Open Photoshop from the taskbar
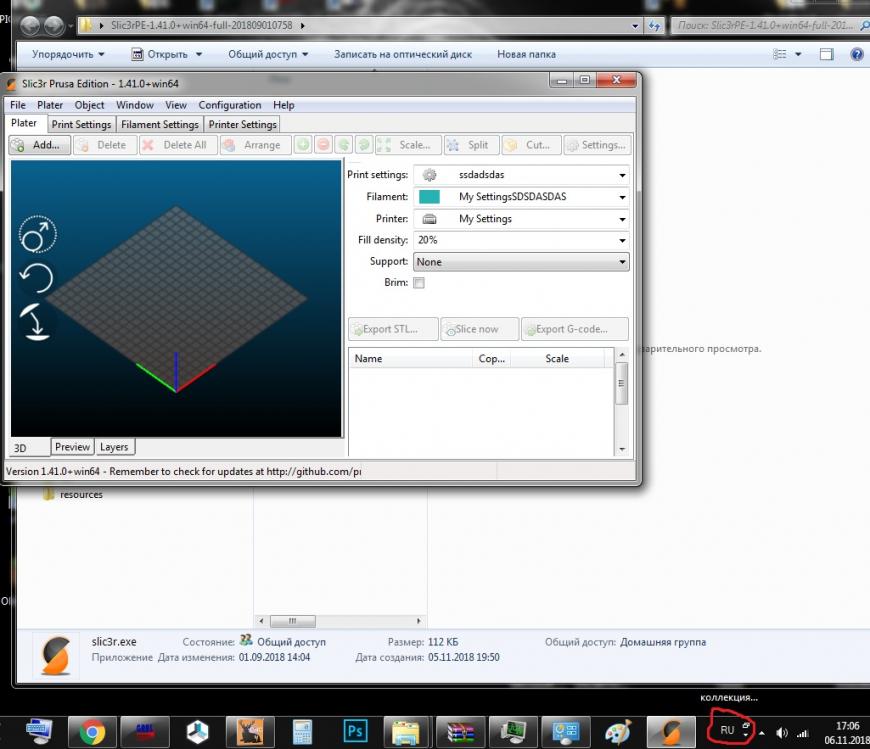This screenshot has height=749, width=870. pos(355,732)
